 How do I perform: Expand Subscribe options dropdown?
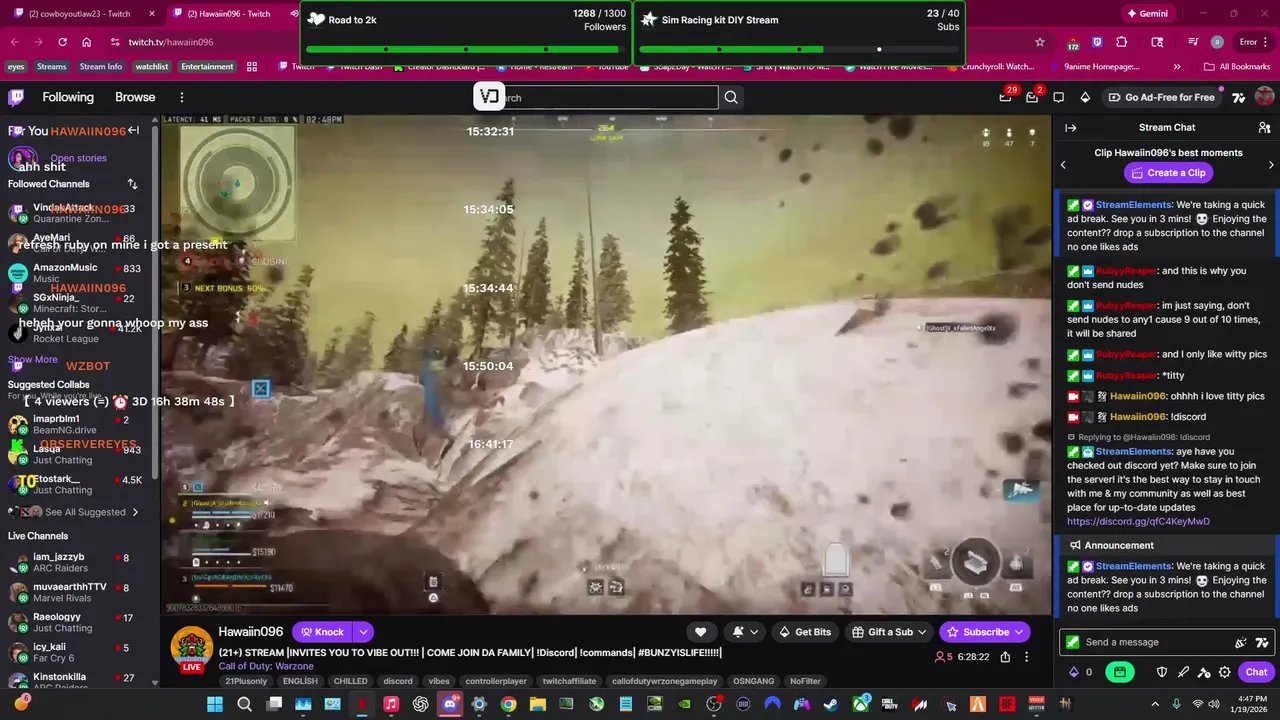pos(1019,632)
